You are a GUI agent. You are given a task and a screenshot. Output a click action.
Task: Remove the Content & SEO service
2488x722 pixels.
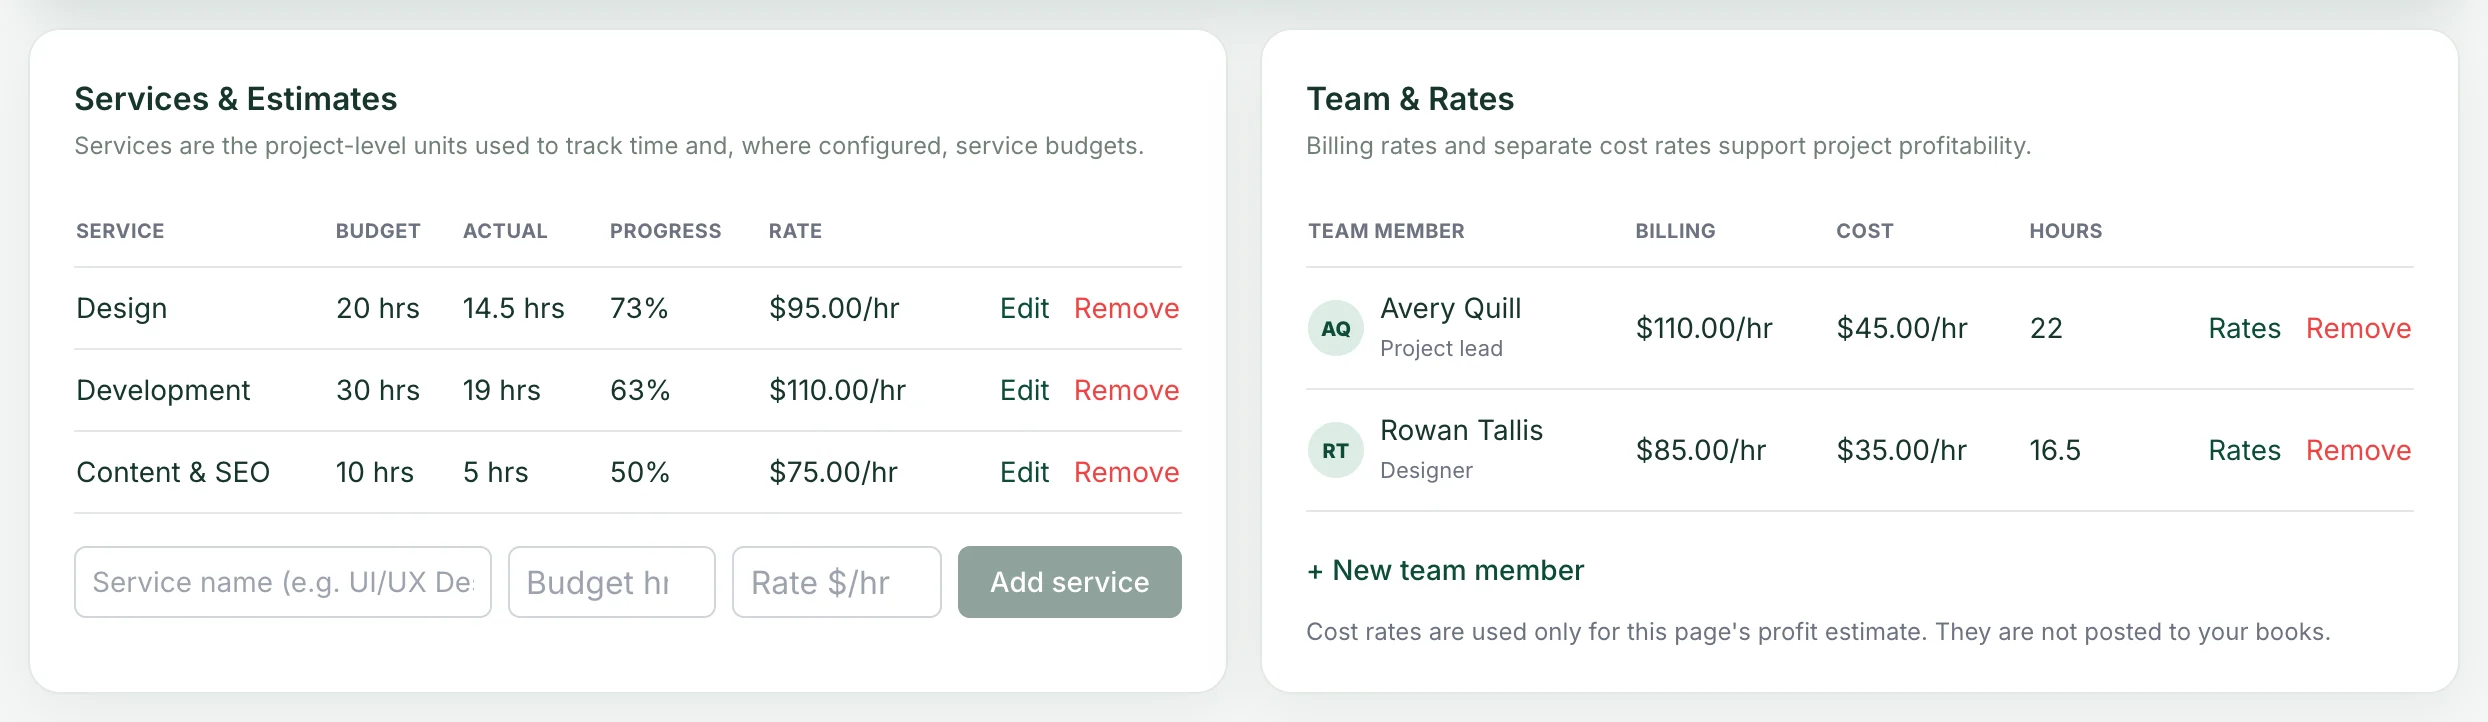(x=1126, y=472)
